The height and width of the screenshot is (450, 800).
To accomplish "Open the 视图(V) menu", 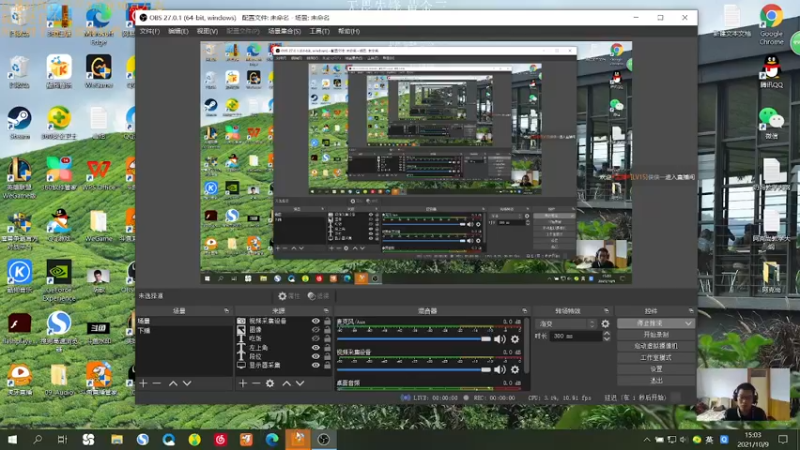I will (207, 31).
